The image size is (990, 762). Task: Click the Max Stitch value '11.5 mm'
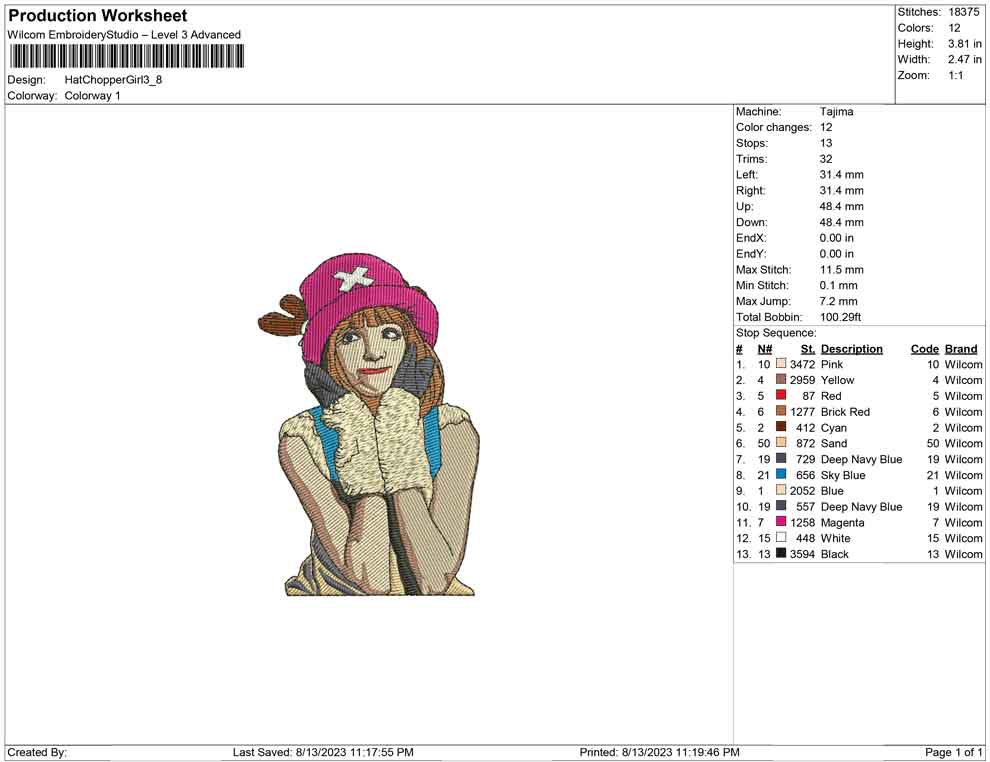coord(842,270)
